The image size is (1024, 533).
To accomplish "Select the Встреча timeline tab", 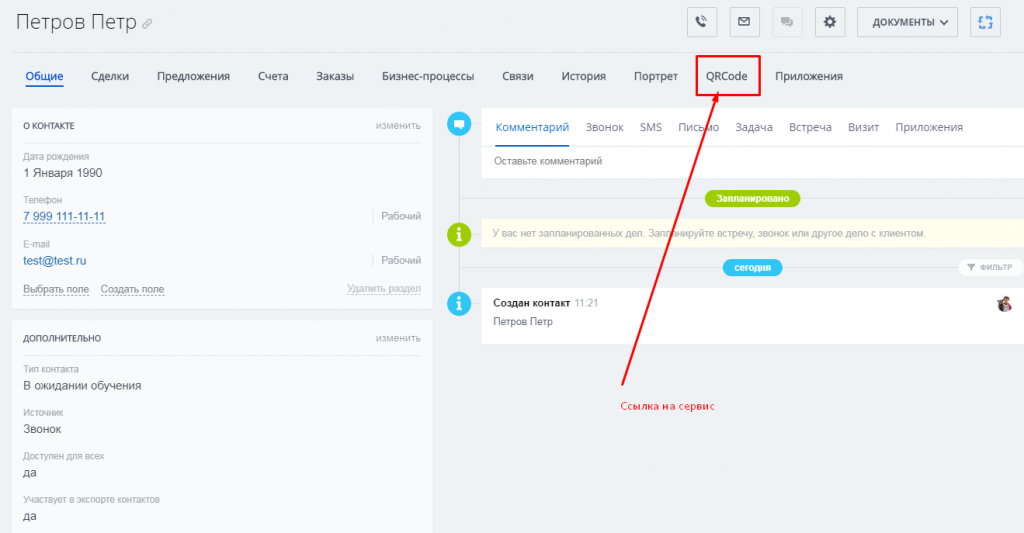I will (x=810, y=127).
